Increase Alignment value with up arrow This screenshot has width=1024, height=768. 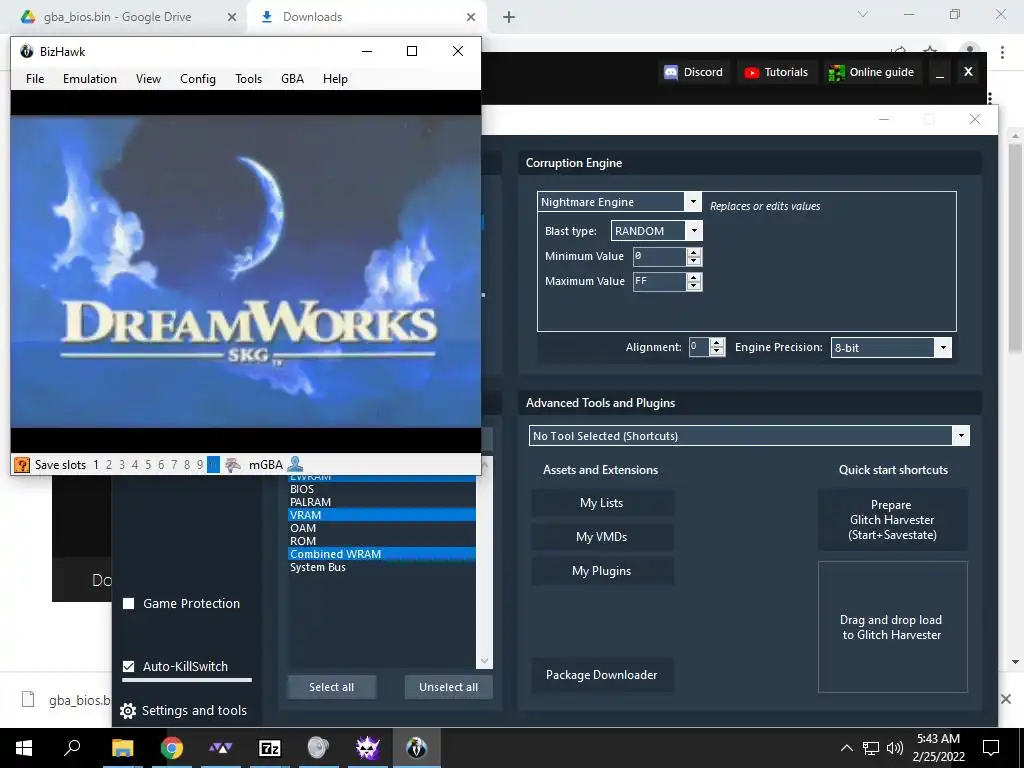[x=718, y=343]
